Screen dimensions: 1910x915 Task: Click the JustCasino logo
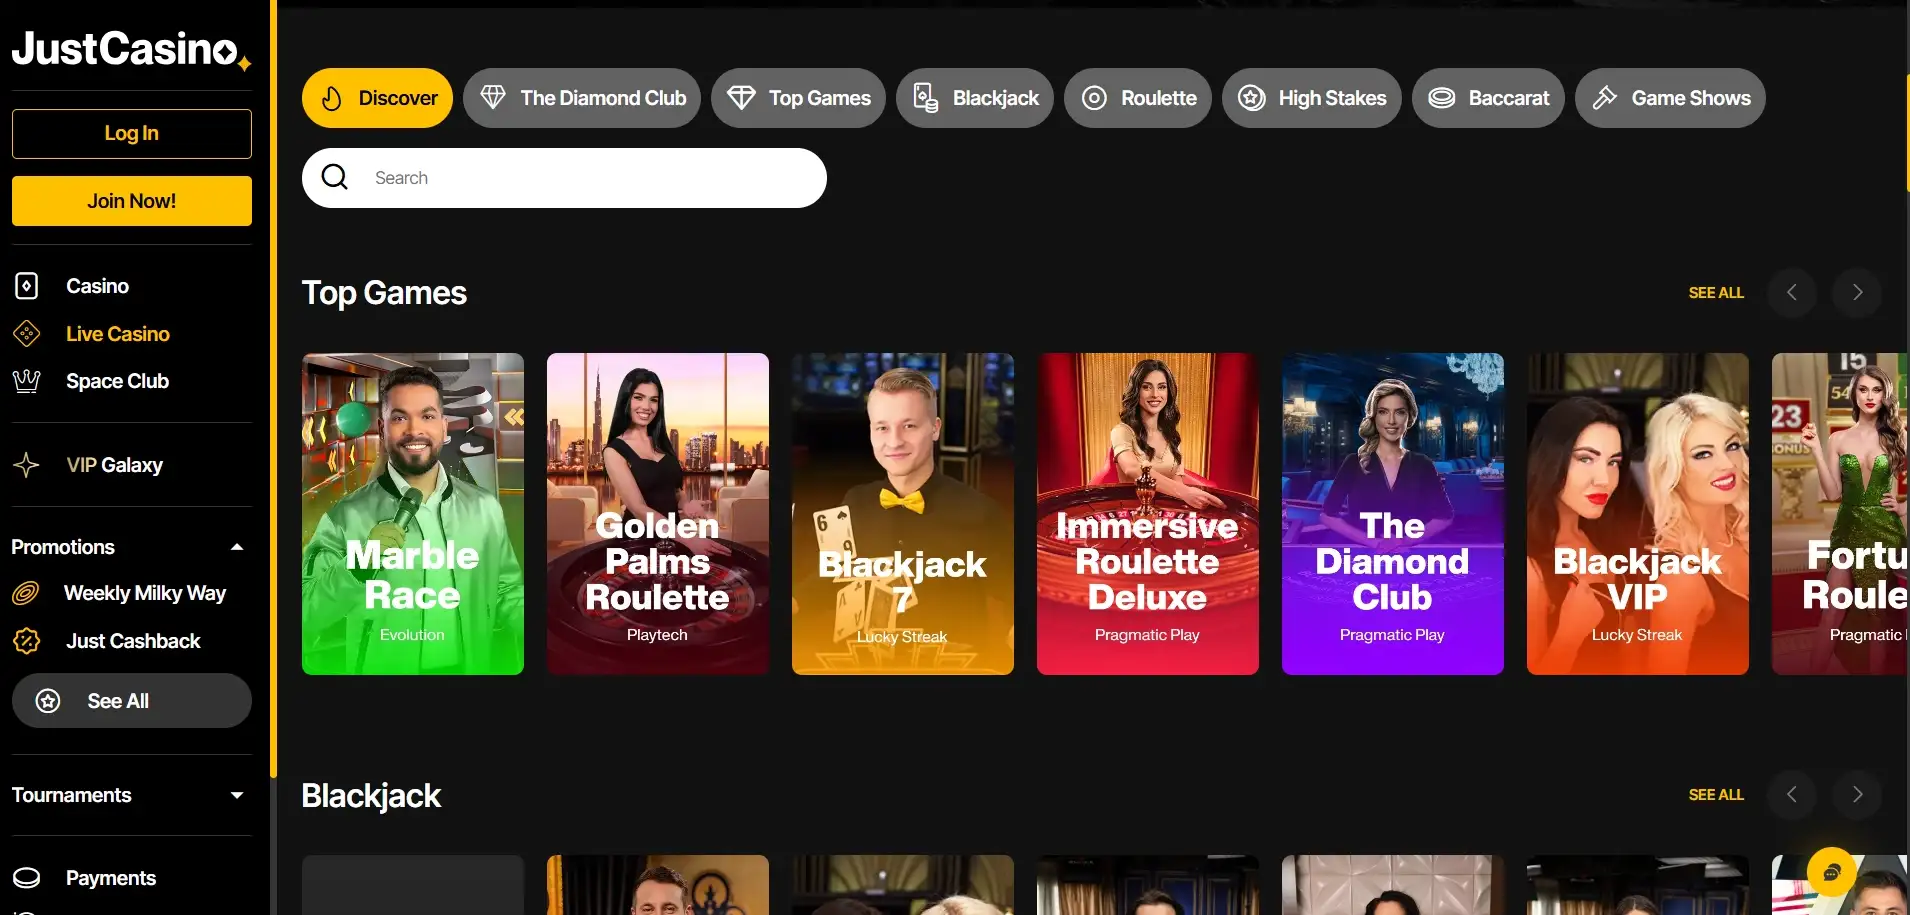click(131, 49)
